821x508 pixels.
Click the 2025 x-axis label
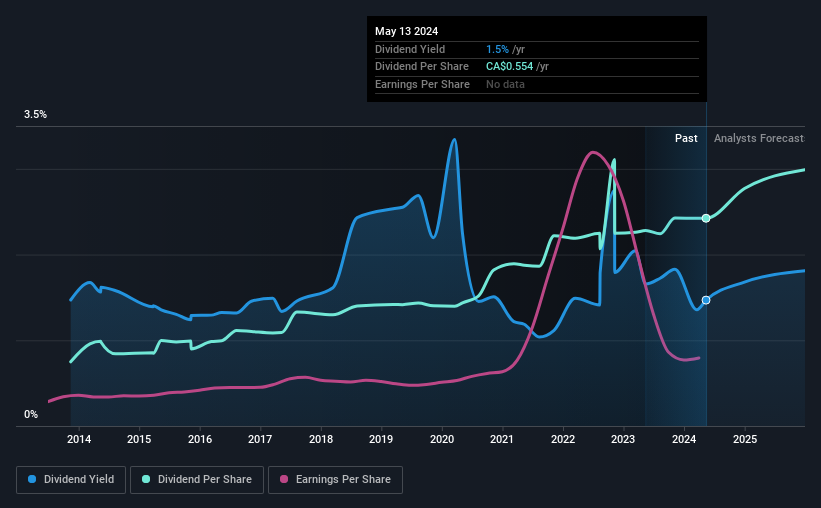click(x=745, y=439)
